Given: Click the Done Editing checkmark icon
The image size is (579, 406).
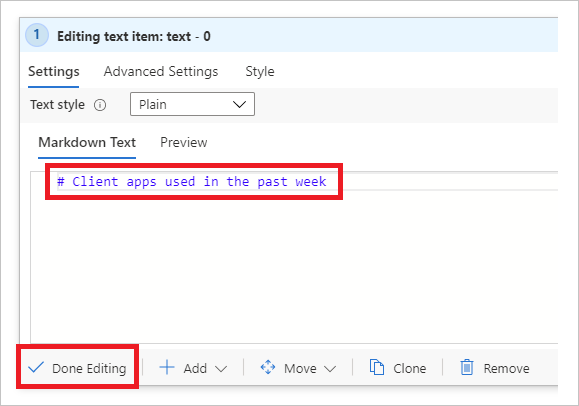Looking at the screenshot, I should coord(36,367).
